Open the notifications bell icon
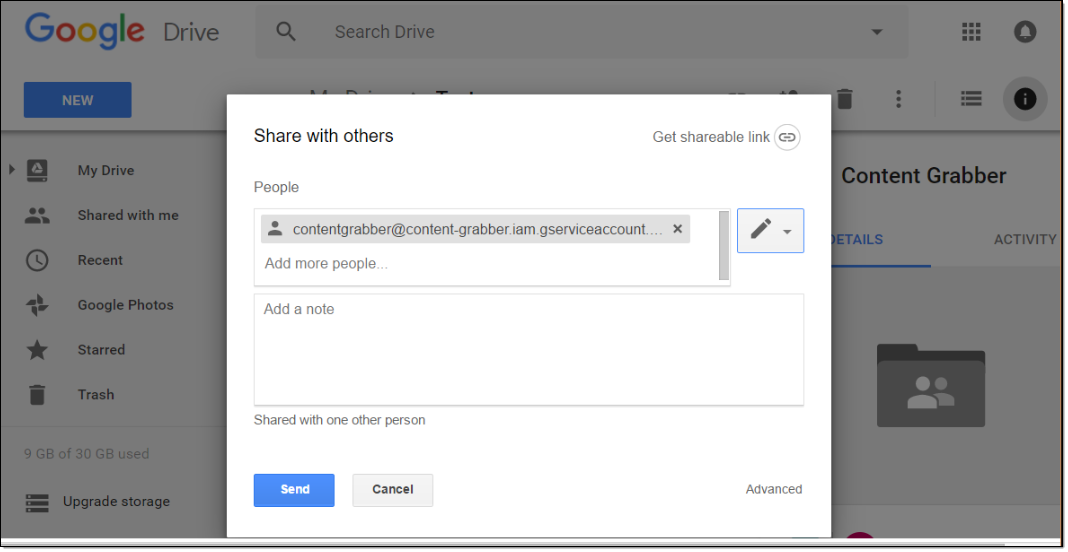The height and width of the screenshot is (552, 1068). [1025, 32]
